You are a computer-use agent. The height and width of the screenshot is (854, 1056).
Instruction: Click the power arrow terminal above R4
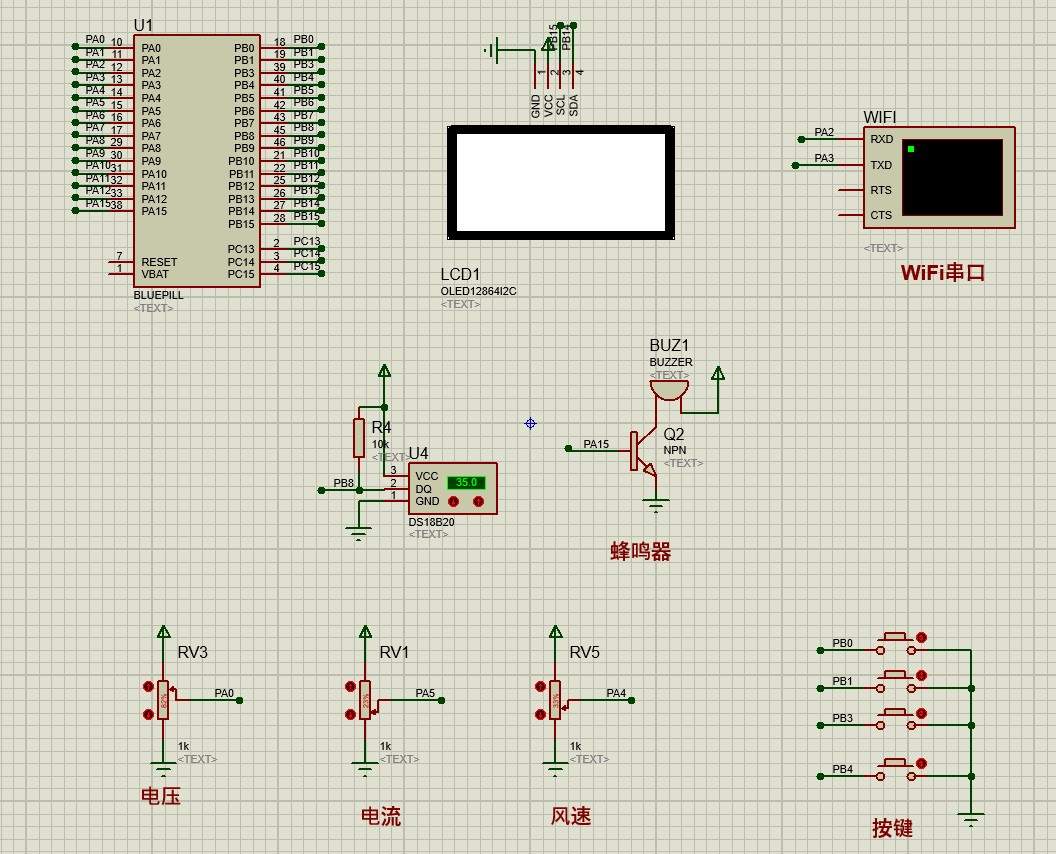click(385, 371)
